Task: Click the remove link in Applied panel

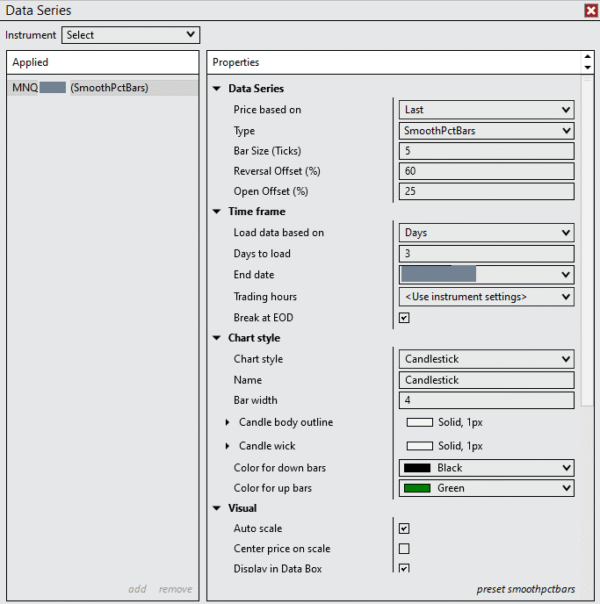Action: coord(175,589)
